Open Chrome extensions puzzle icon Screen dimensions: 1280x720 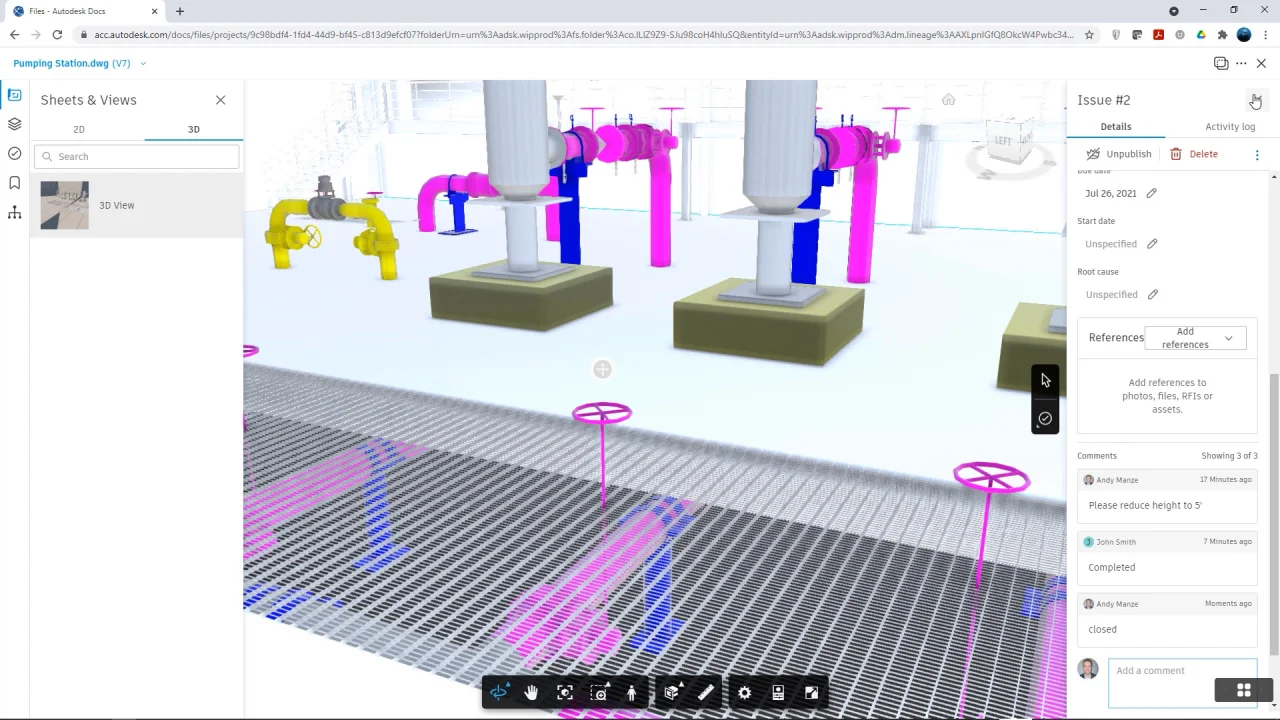1222,34
